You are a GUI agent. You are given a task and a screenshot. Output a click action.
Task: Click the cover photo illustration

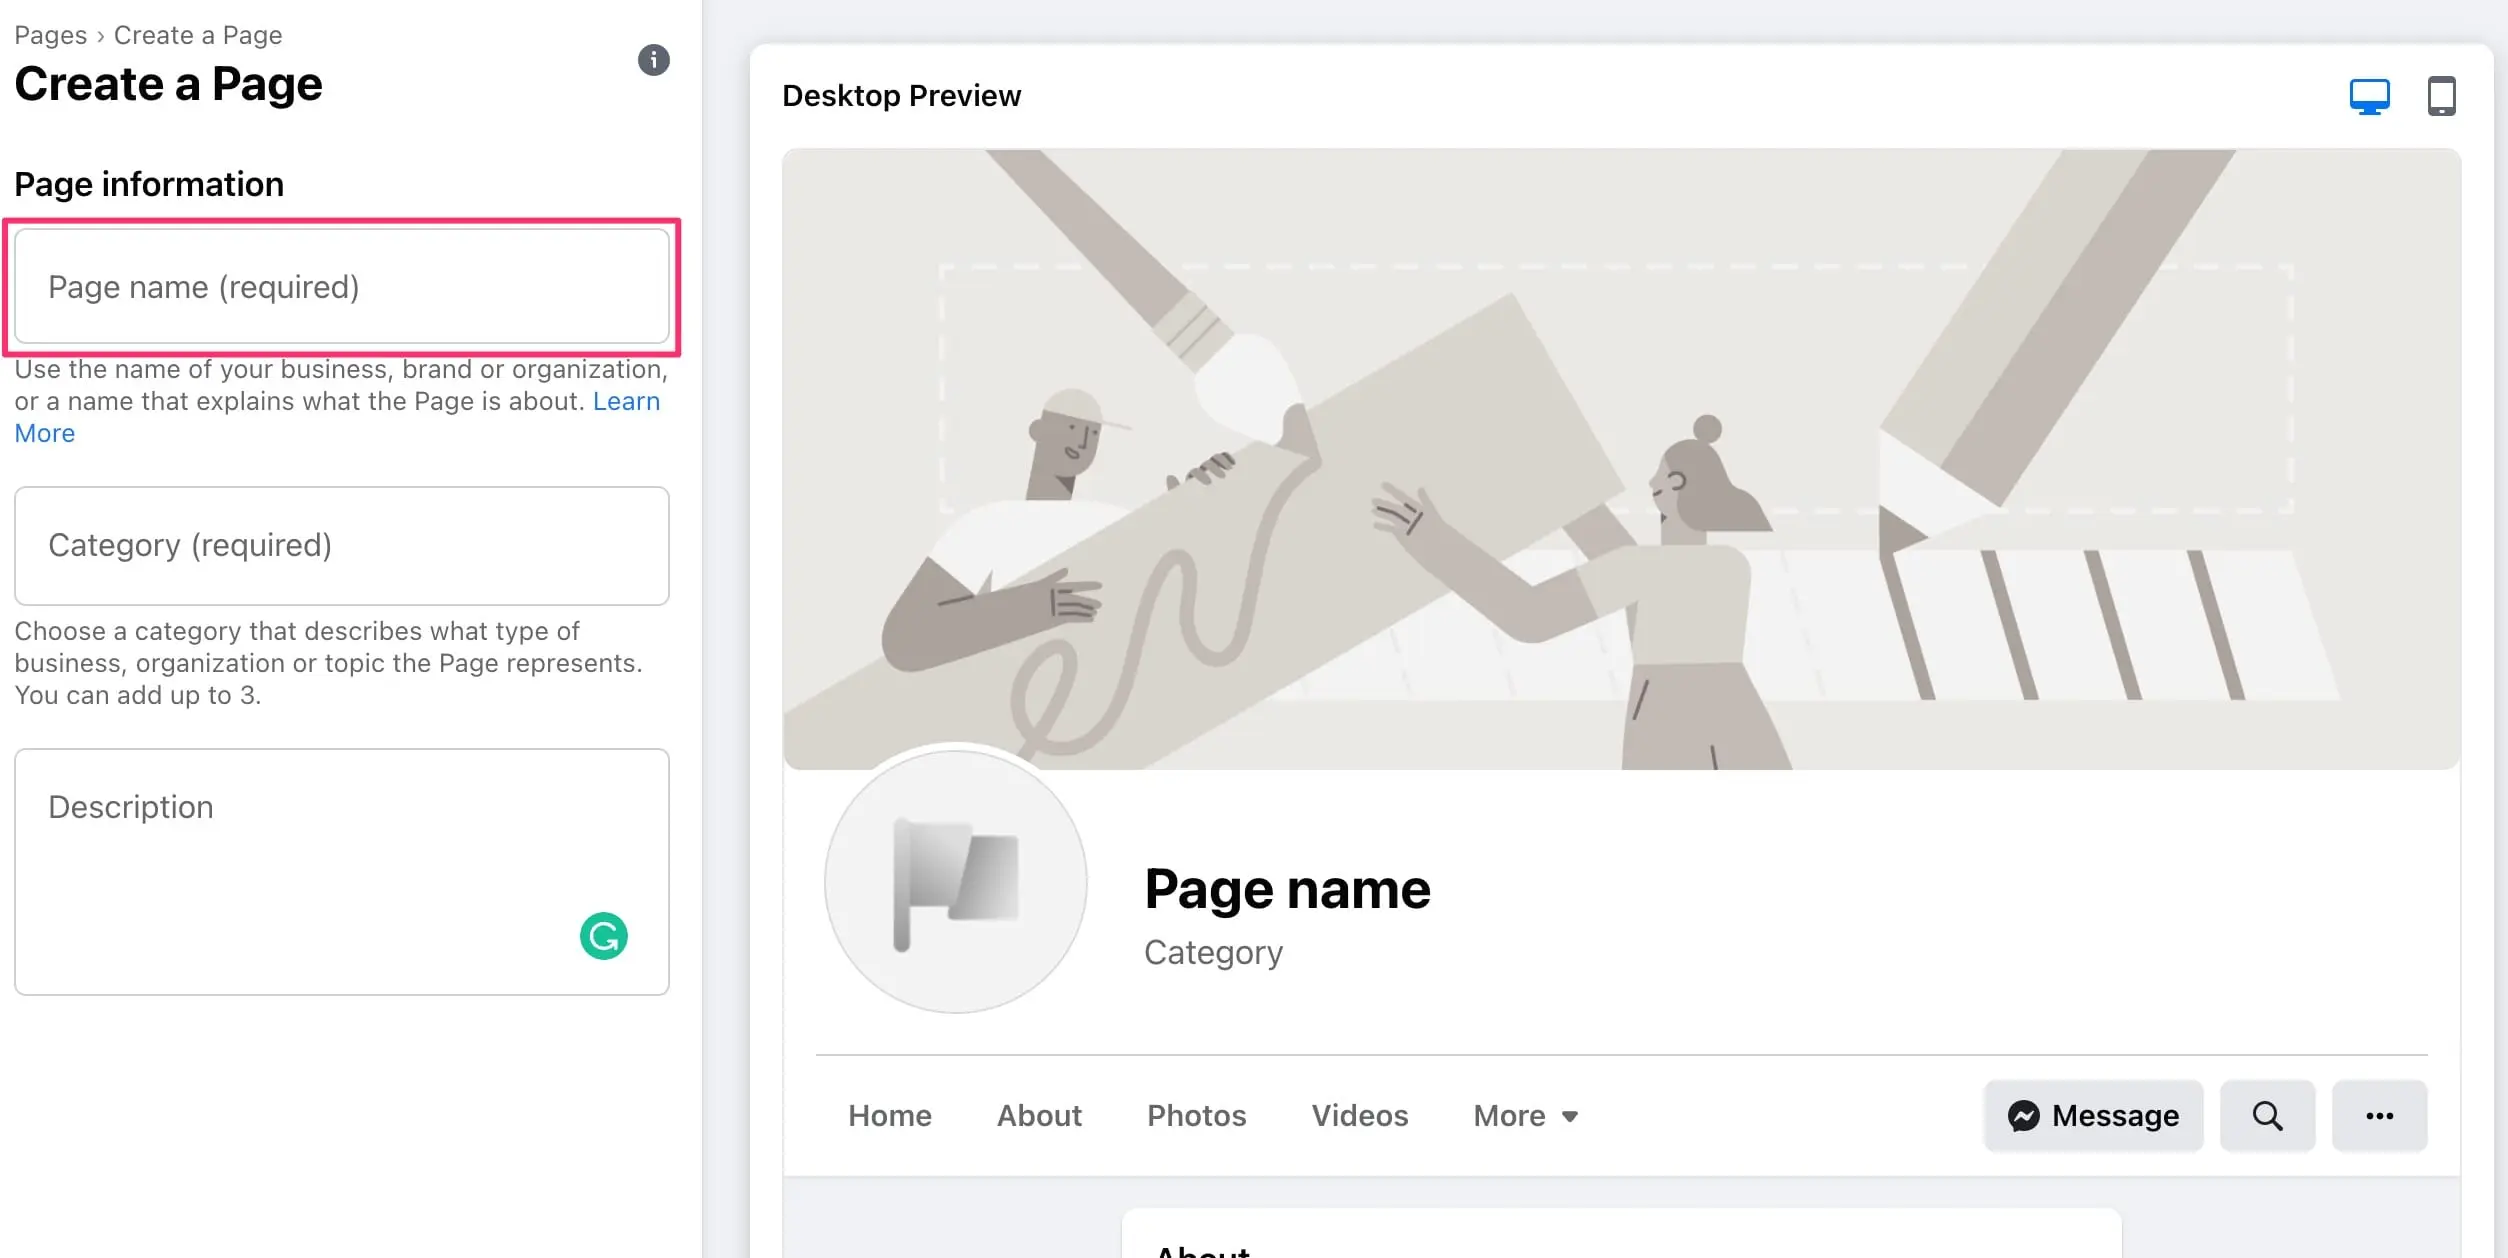click(x=1620, y=460)
